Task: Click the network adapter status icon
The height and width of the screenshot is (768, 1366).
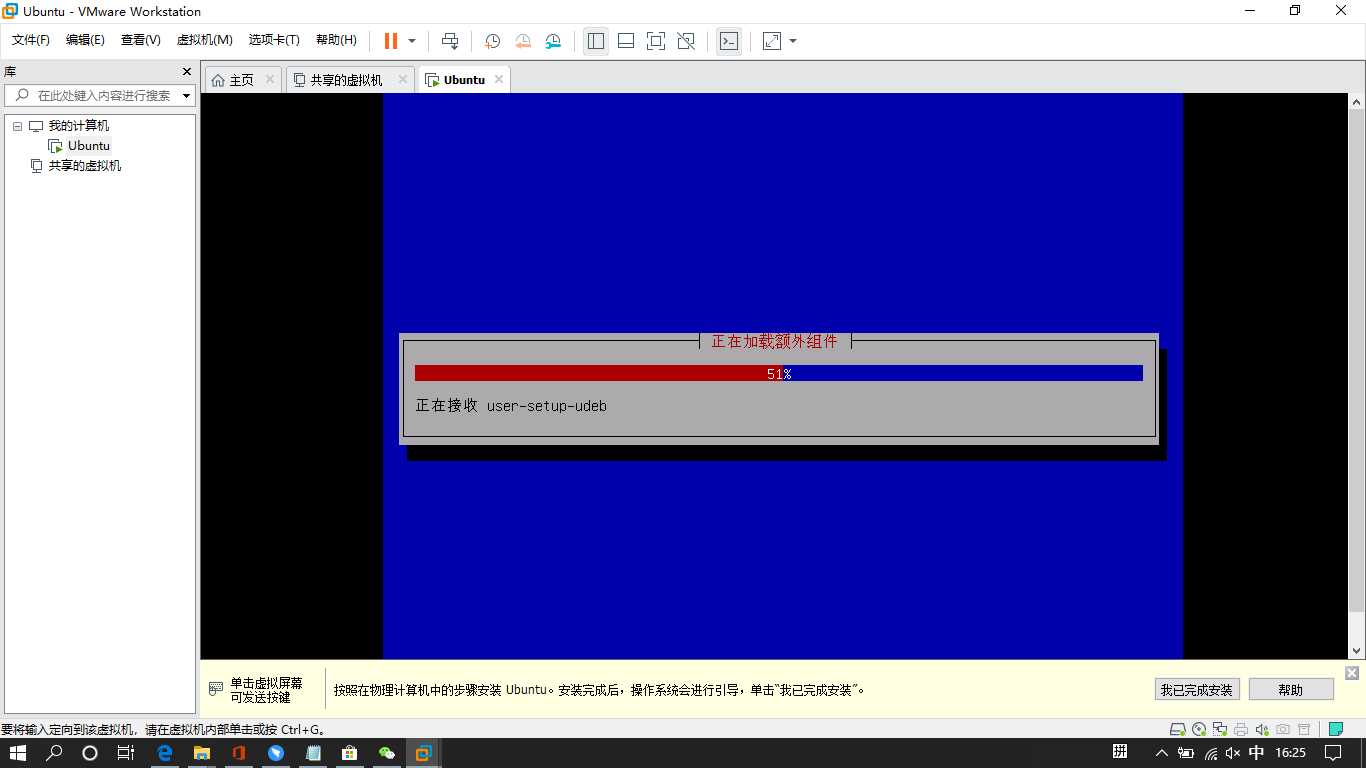Action: [x=1220, y=729]
